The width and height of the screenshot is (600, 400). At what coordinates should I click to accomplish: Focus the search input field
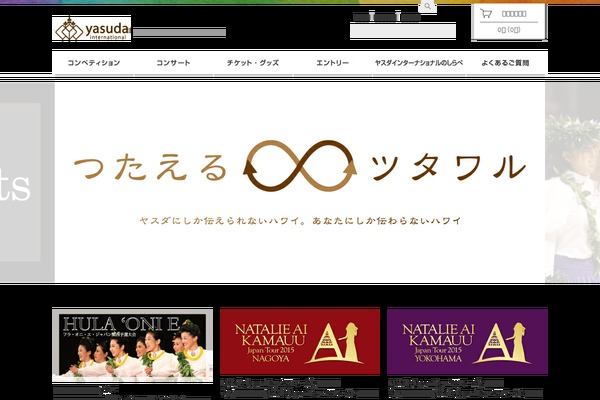[x=403, y=31]
